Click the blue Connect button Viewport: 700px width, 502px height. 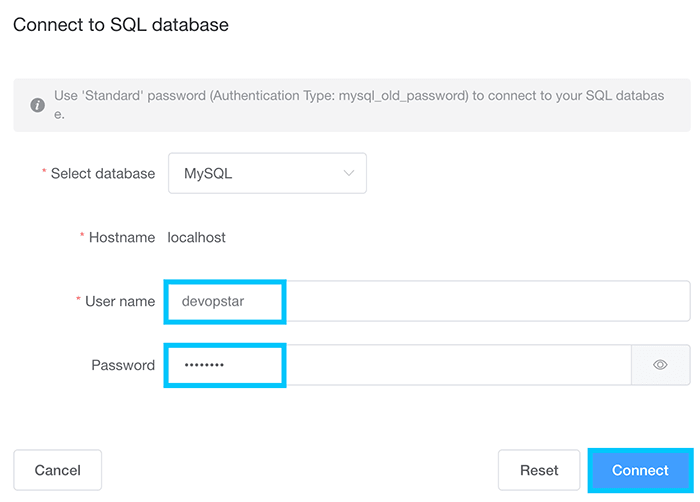point(640,470)
